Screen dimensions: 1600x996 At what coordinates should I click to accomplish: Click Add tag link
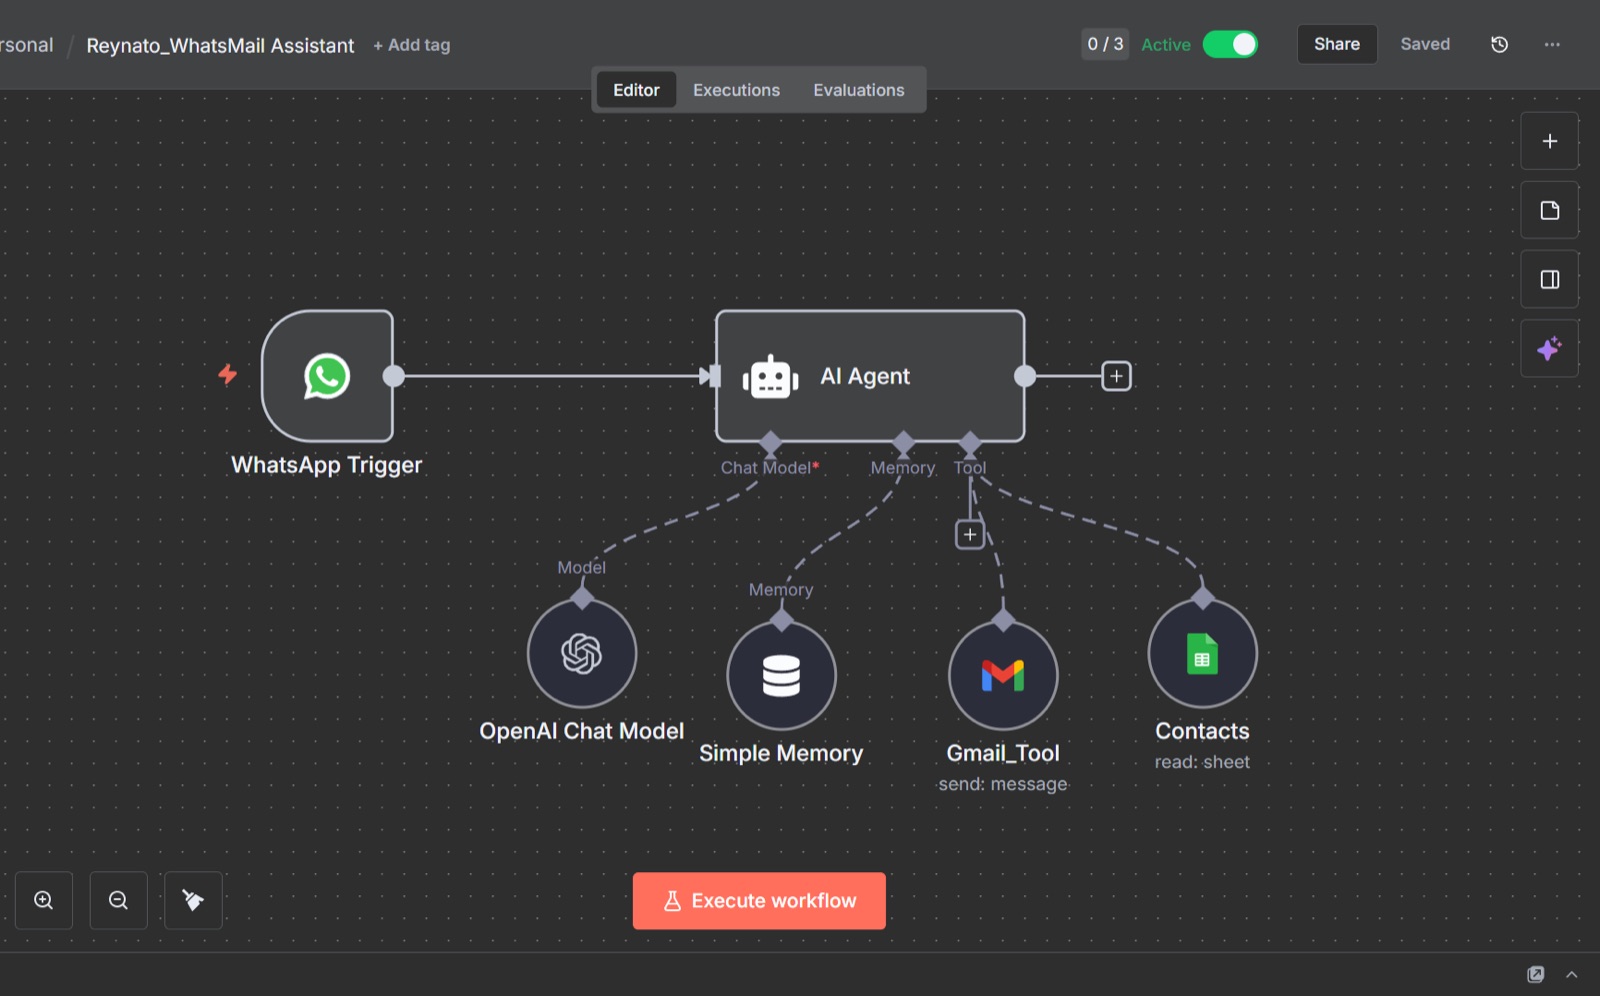tap(412, 45)
